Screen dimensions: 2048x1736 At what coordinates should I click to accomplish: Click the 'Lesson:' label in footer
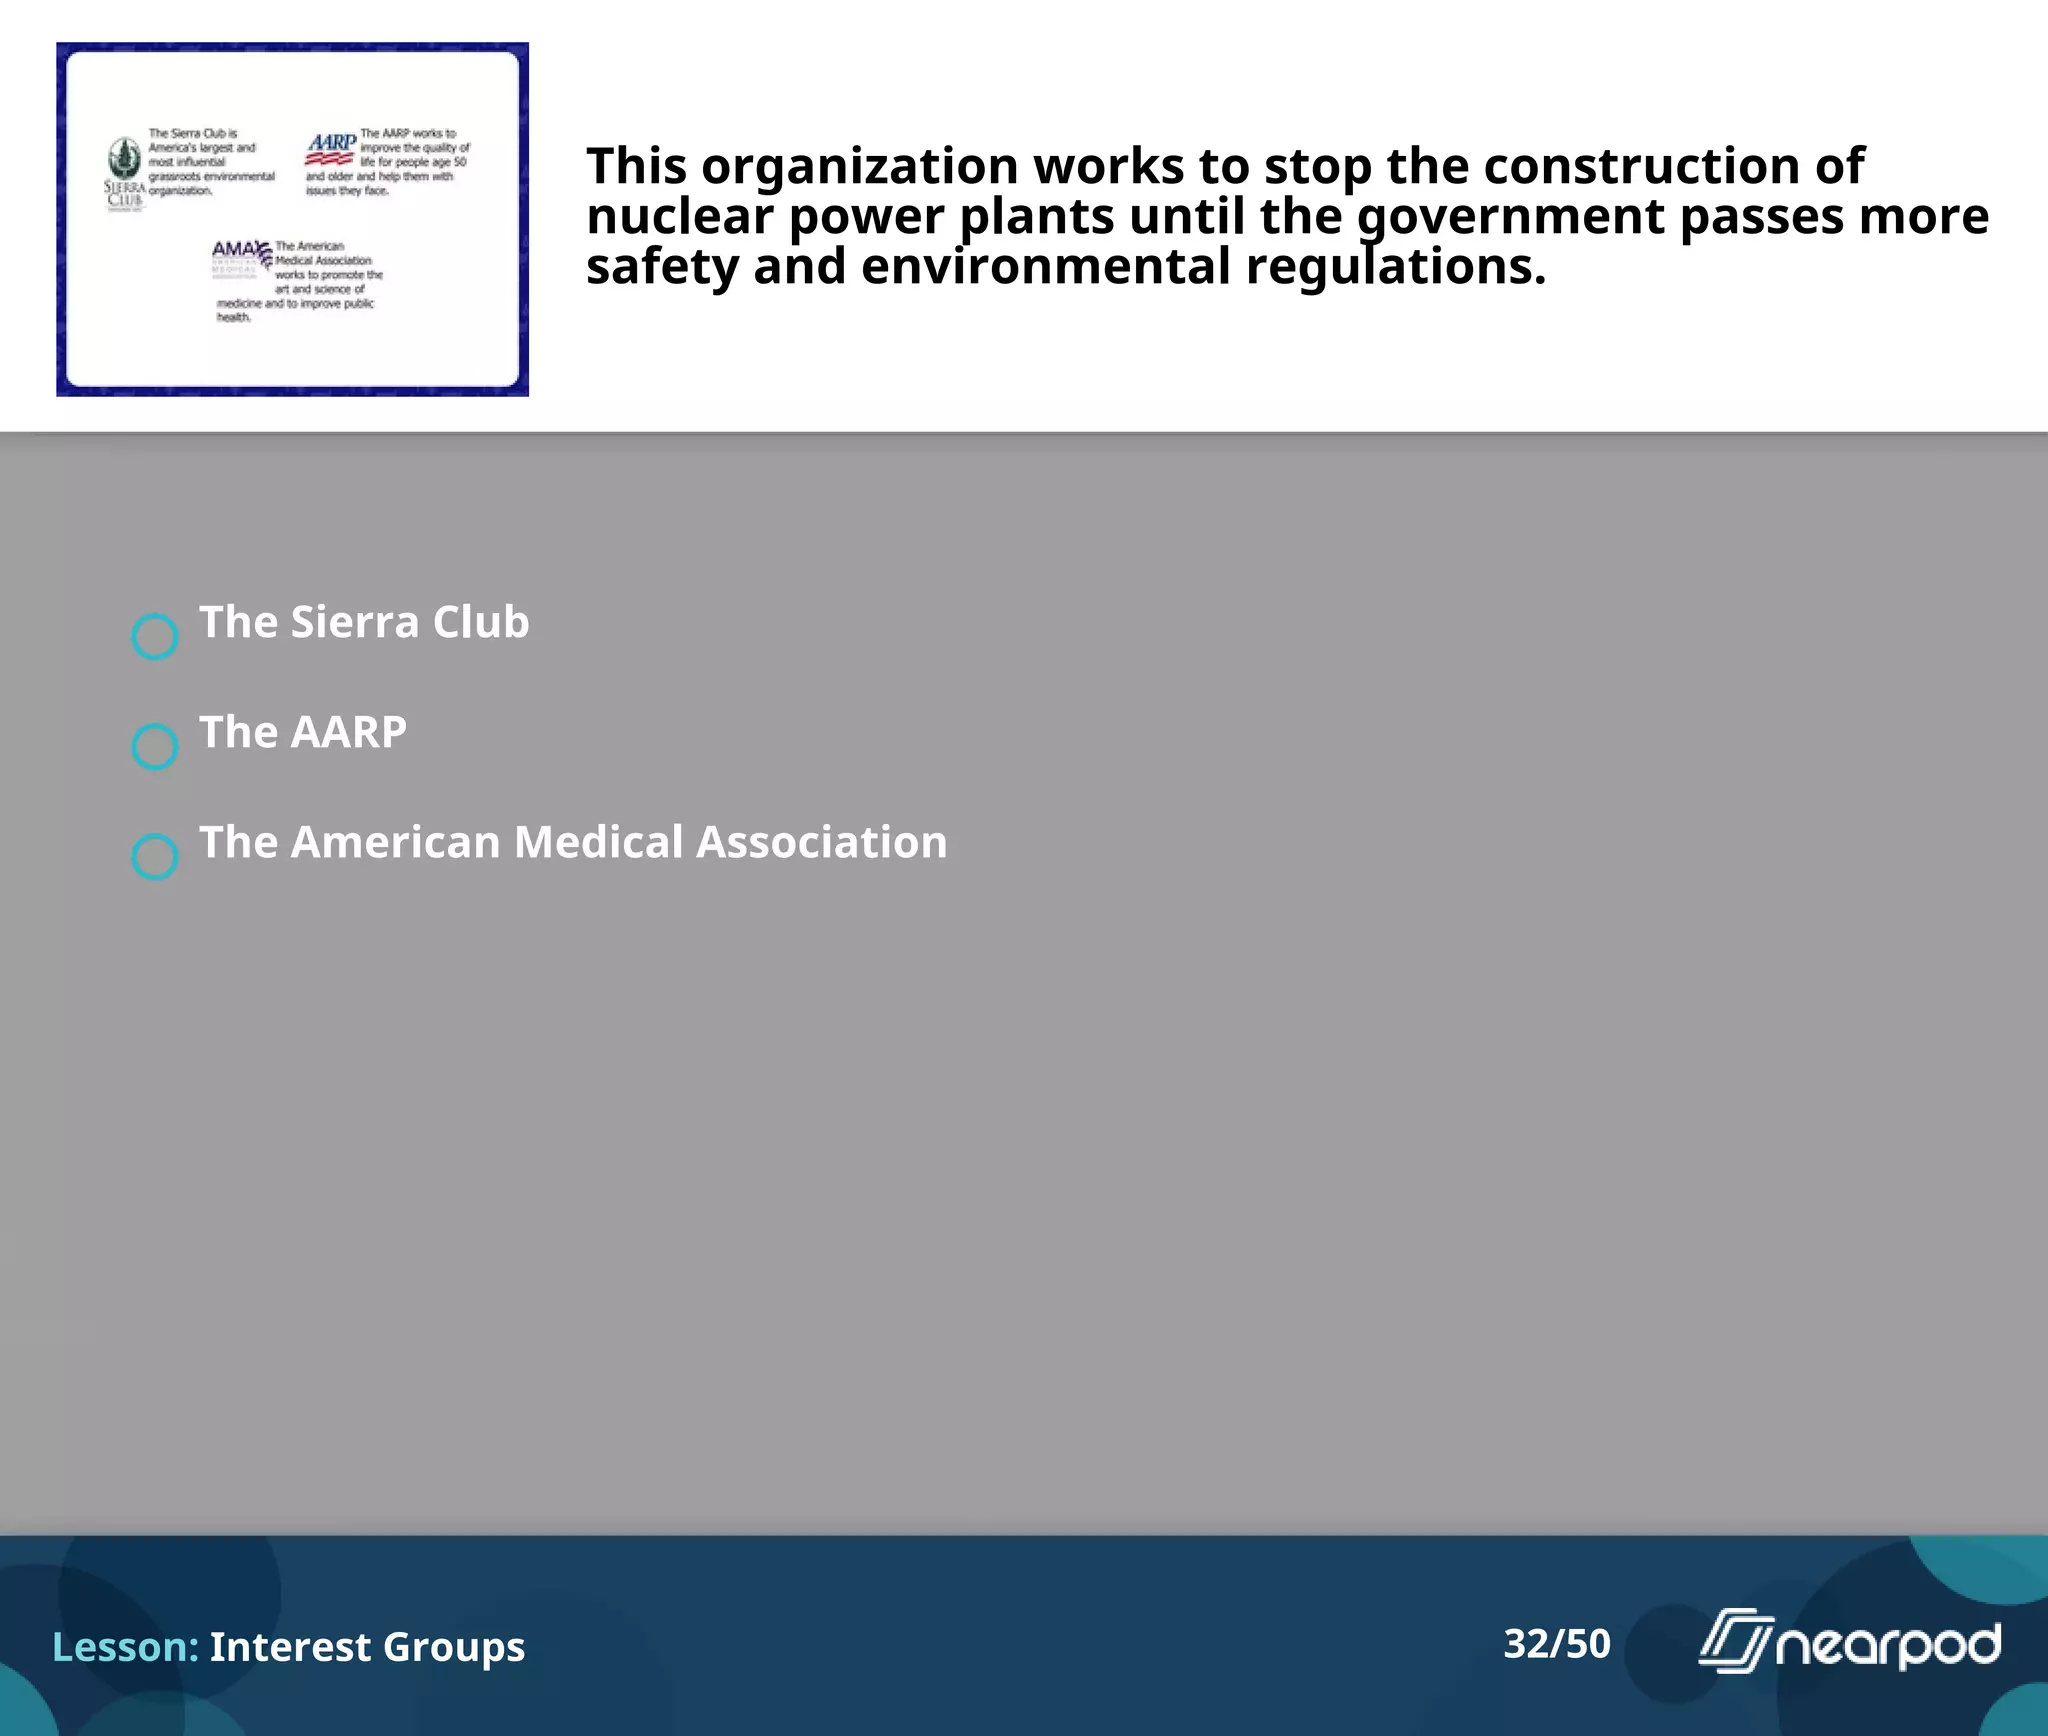point(126,1647)
